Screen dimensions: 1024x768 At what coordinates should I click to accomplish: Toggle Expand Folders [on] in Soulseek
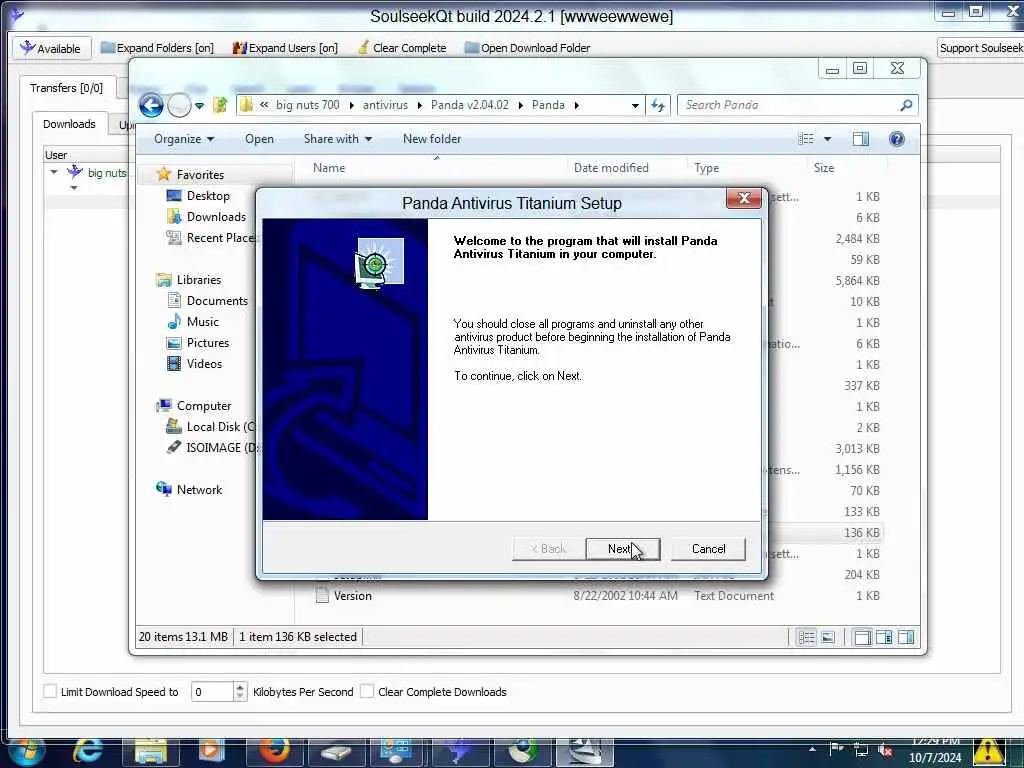(x=157, y=48)
